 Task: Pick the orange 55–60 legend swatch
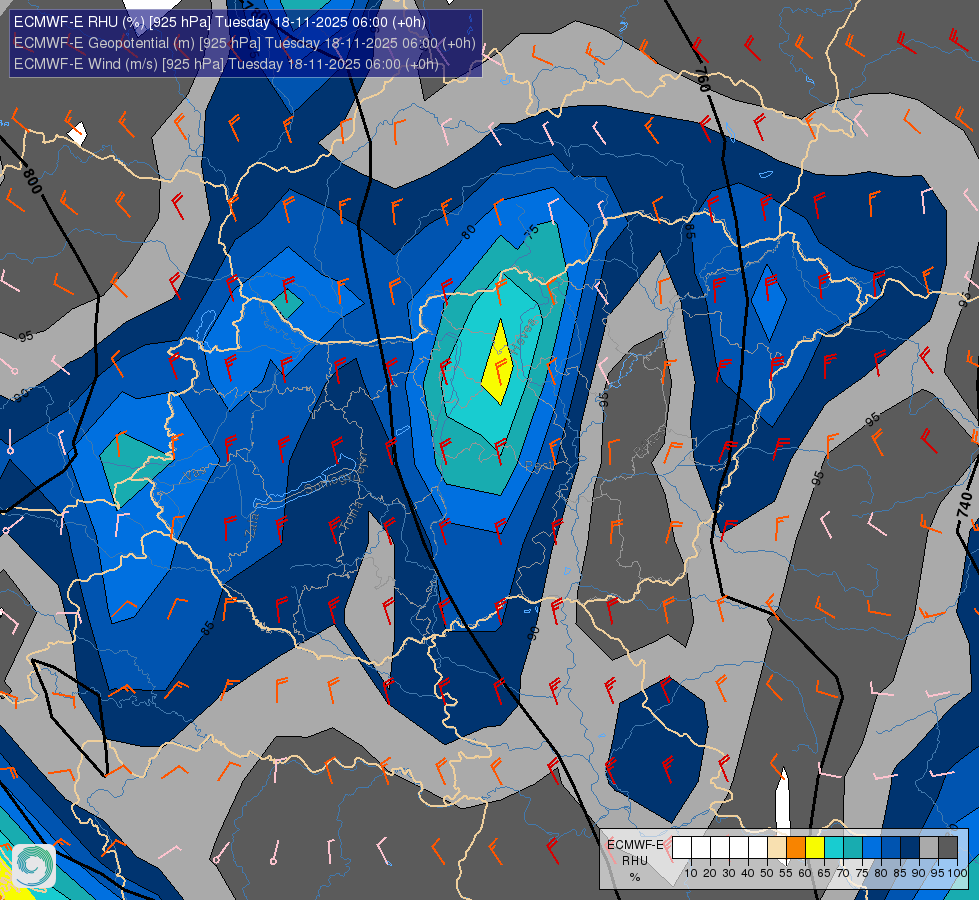(x=796, y=848)
